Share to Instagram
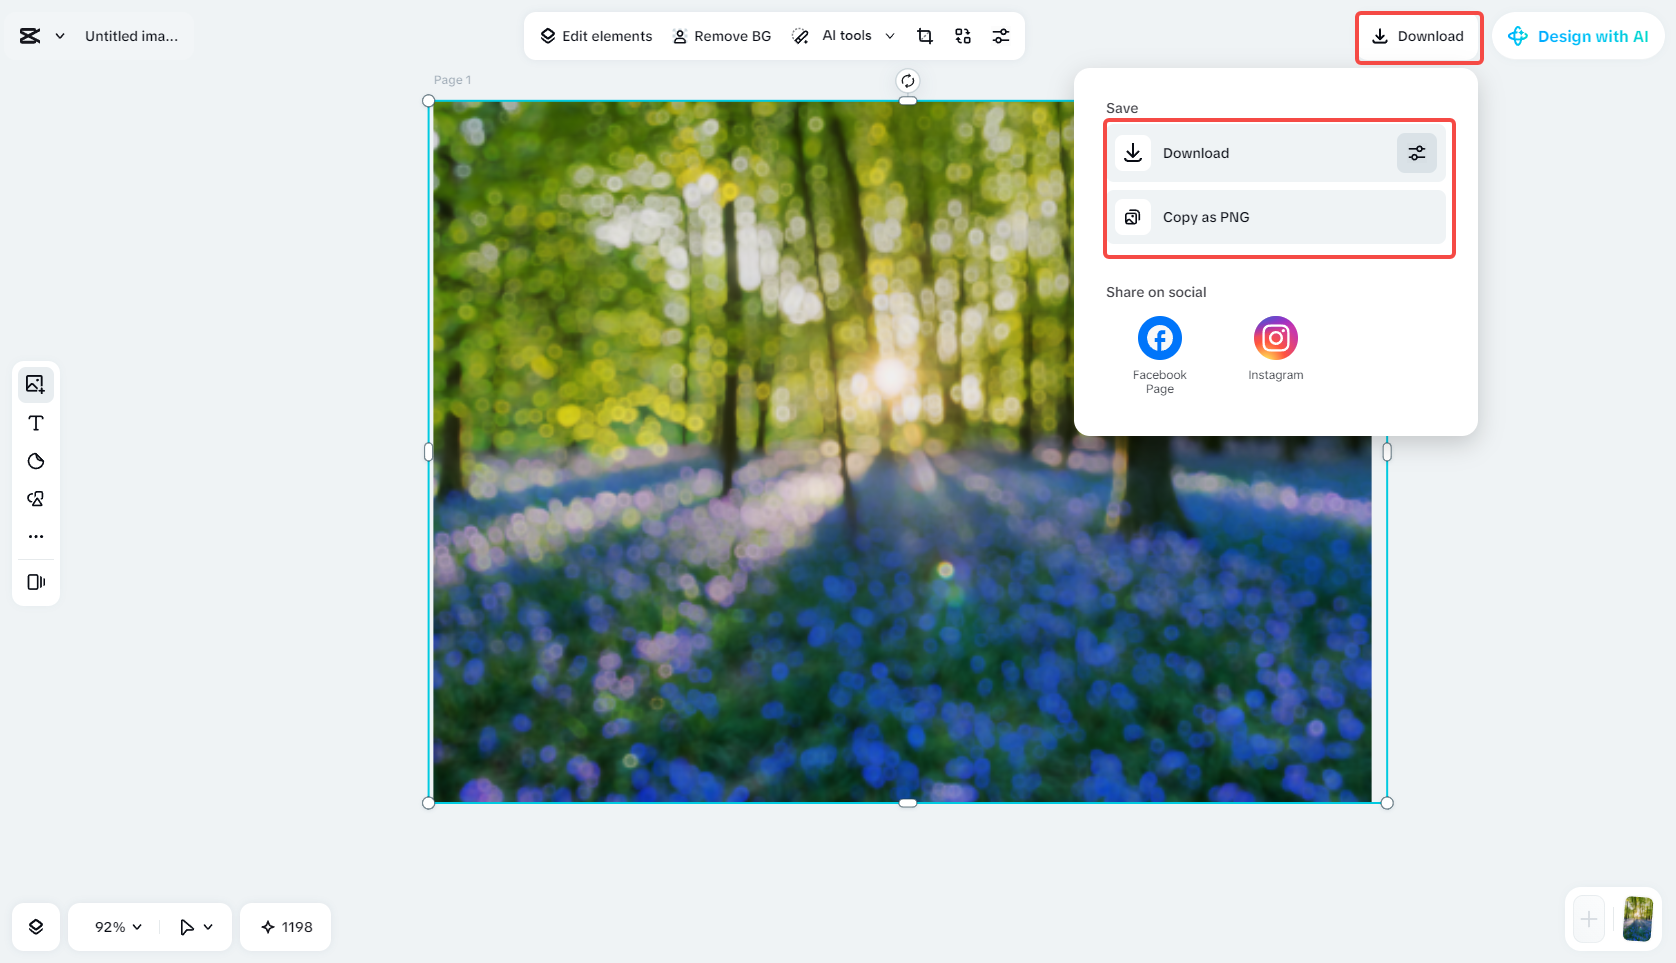 pos(1276,349)
